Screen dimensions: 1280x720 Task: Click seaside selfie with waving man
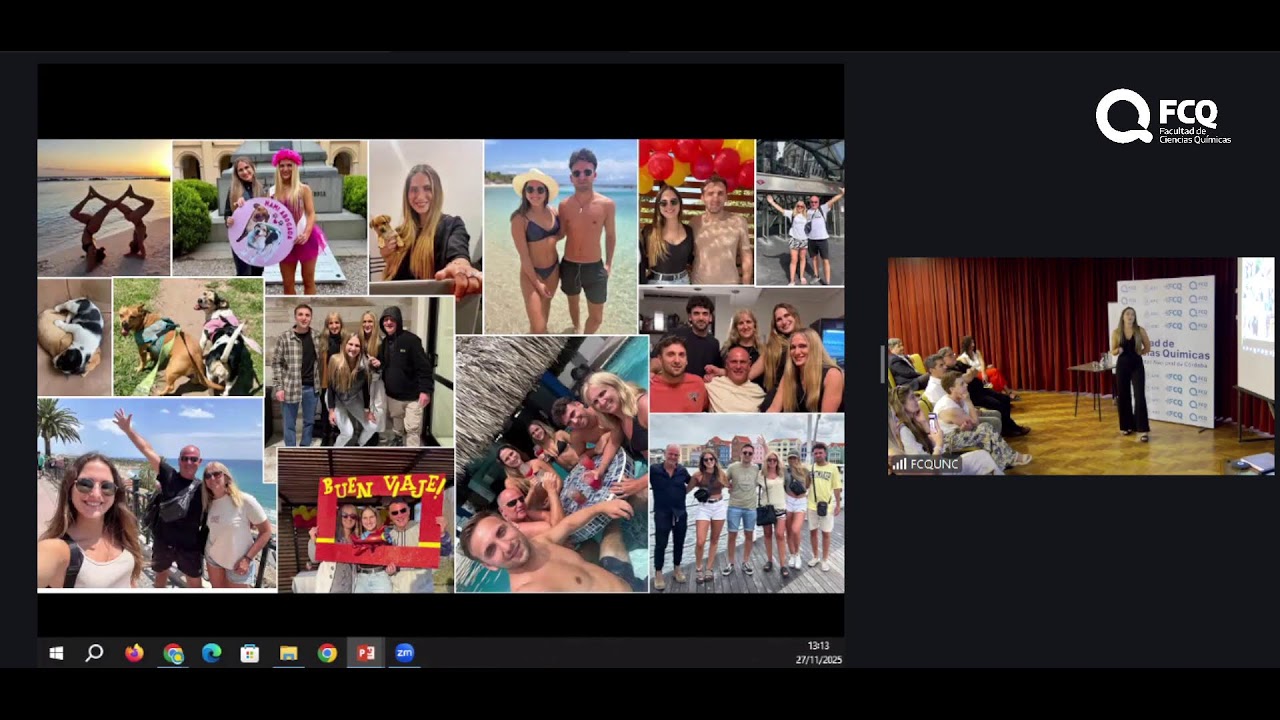click(x=157, y=493)
